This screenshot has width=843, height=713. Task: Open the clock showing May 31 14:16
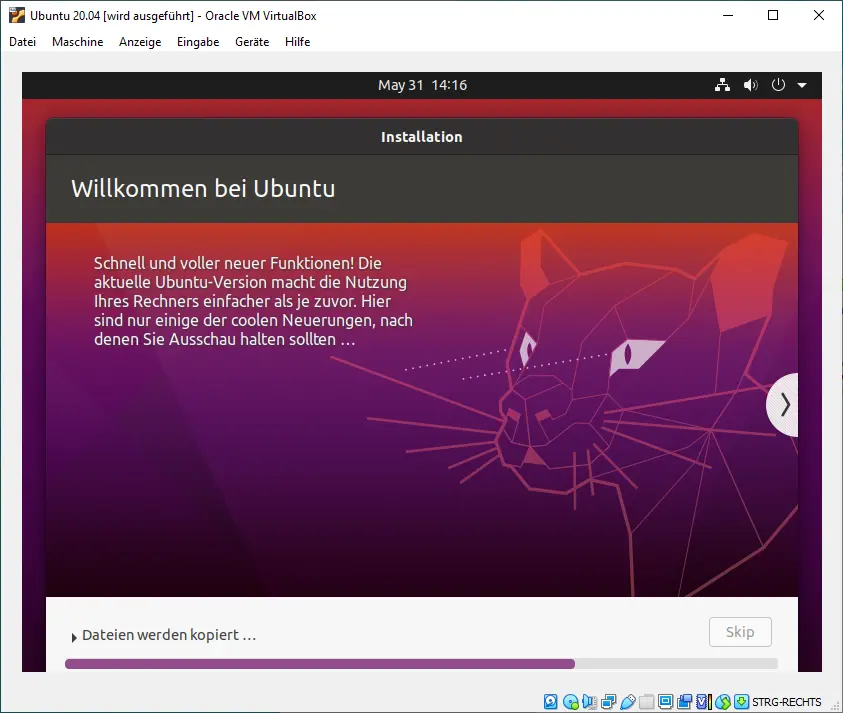point(422,85)
